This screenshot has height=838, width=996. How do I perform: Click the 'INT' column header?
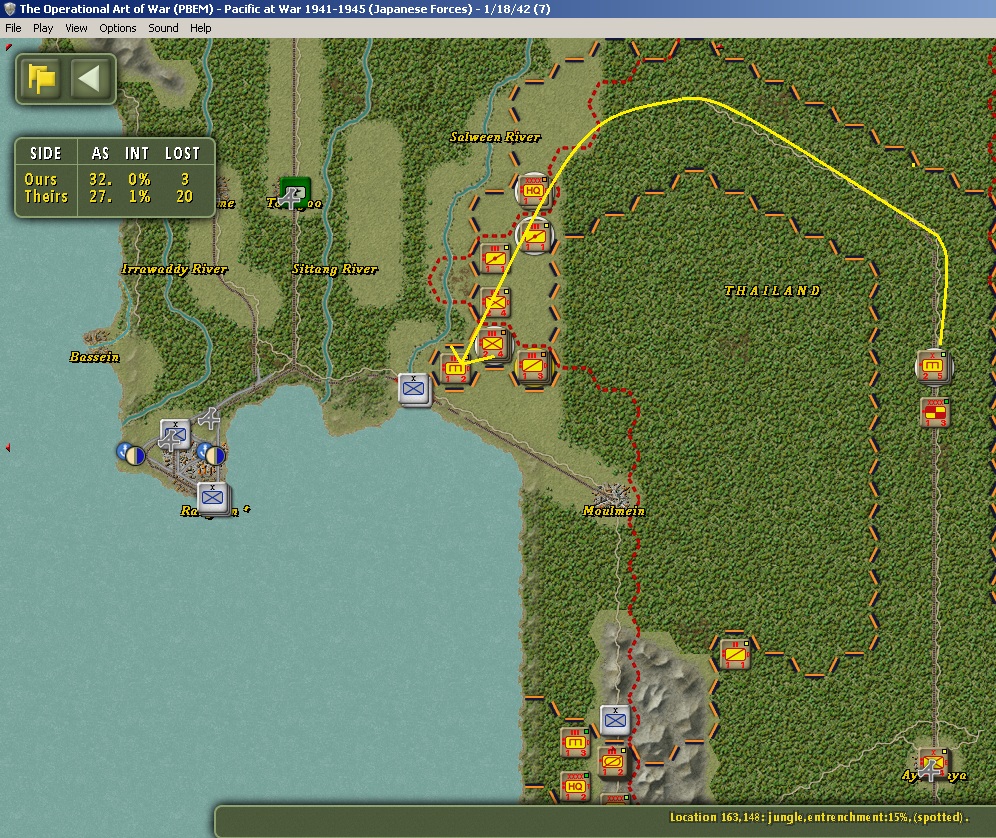[x=137, y=154]
